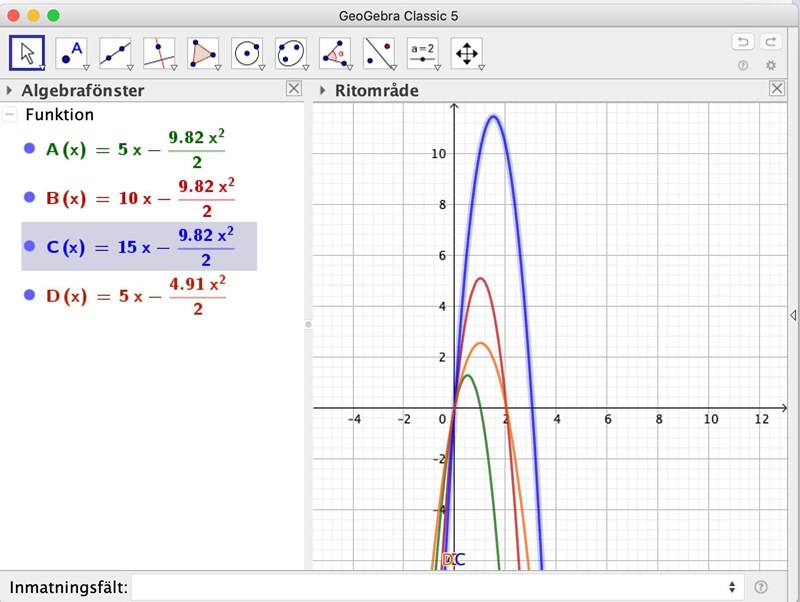Collapse the Funktion group in the algebra list
Image resolution: width=800 pixels, height=602 pixels.
[10, 115]
